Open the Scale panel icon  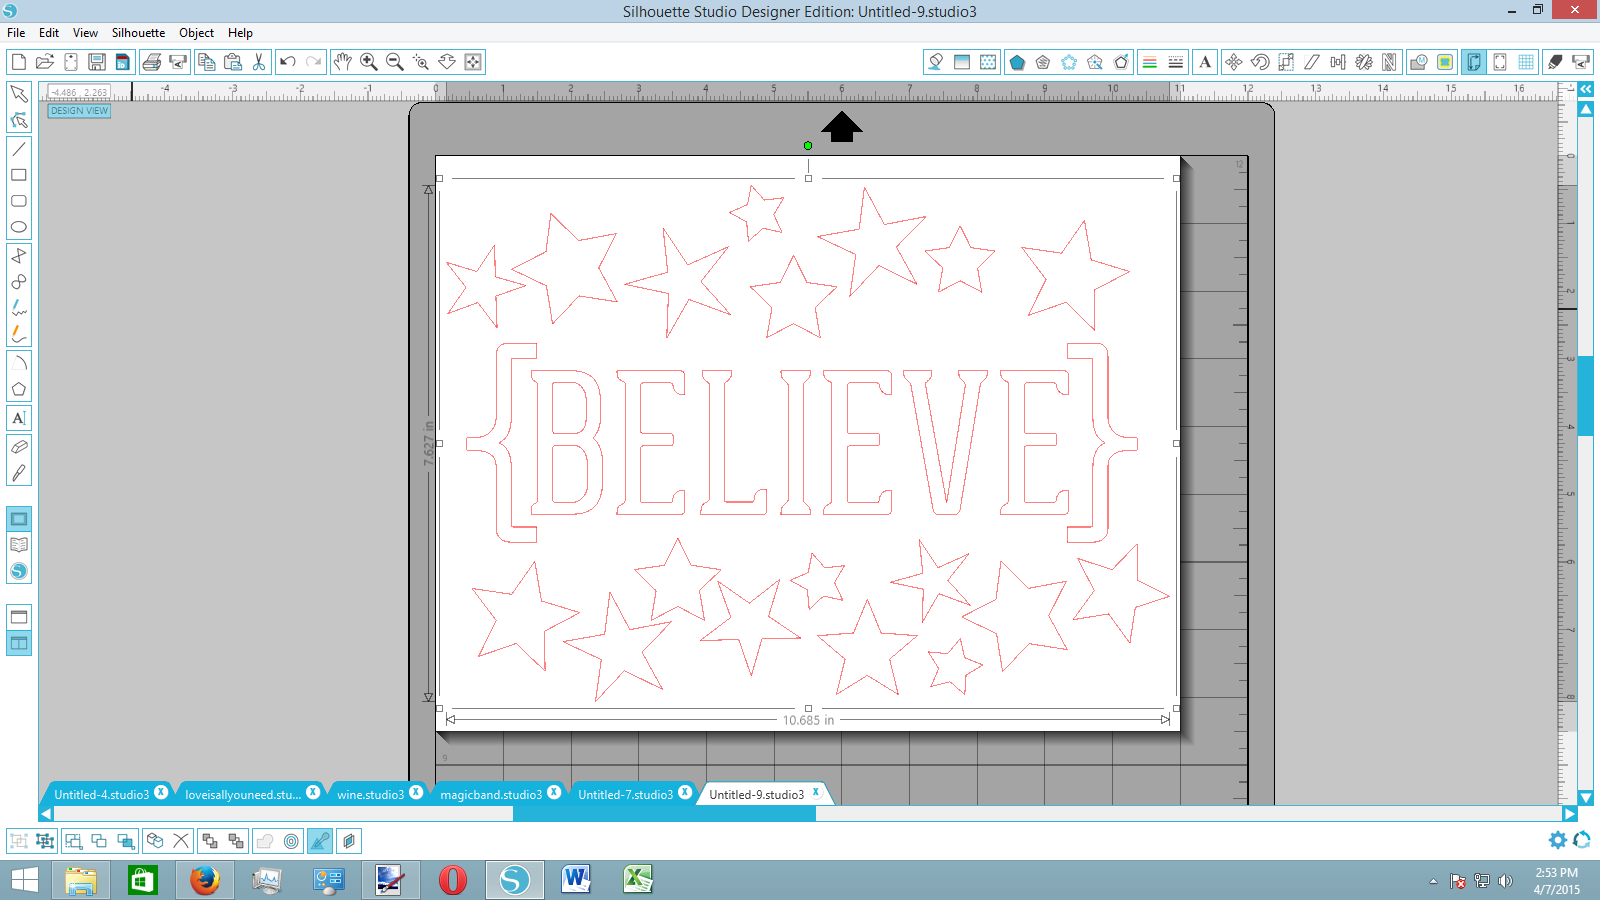click(x=1286, y=62)
